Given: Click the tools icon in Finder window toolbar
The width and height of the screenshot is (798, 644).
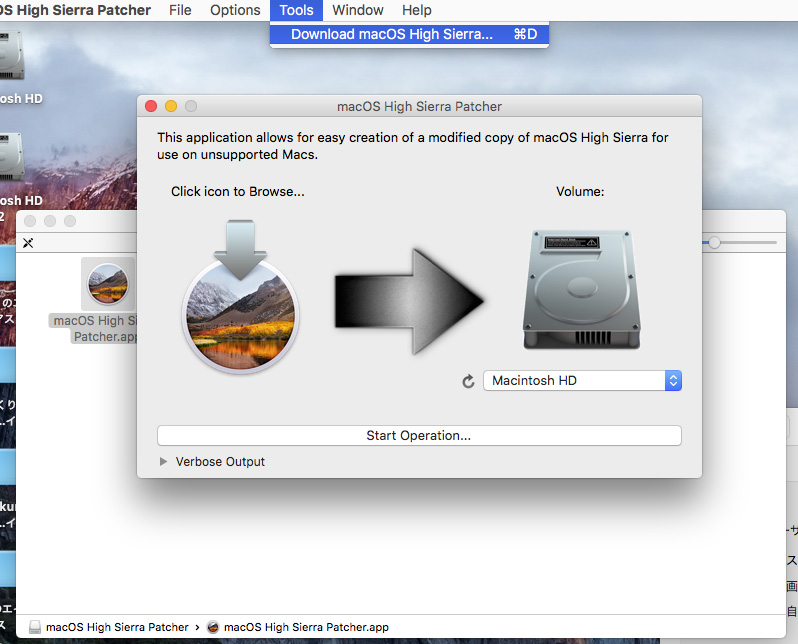Looking at the screenshot, I should [x=28, y=243].
